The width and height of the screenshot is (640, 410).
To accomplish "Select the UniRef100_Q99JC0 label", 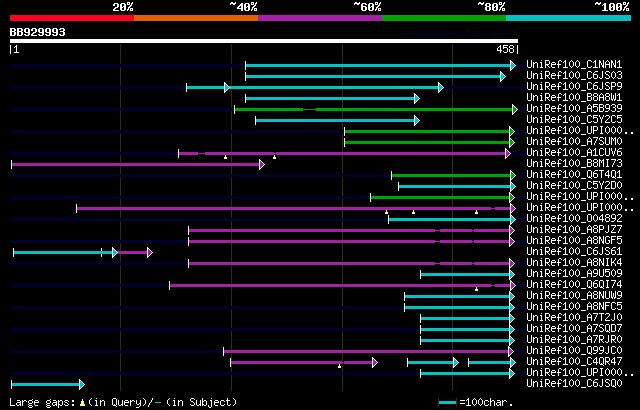I will (x=574, y=351).
